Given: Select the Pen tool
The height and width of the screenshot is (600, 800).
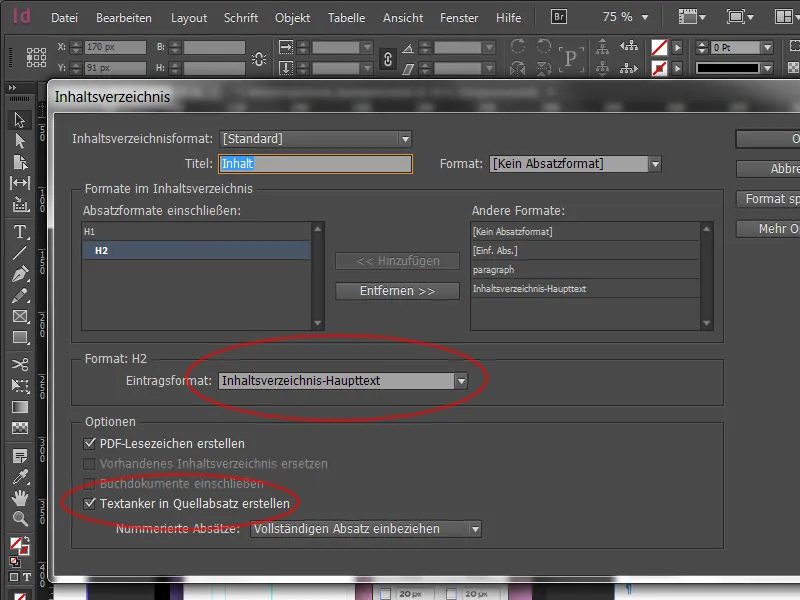Looking at the screenshot, I should tap(20, 274).
